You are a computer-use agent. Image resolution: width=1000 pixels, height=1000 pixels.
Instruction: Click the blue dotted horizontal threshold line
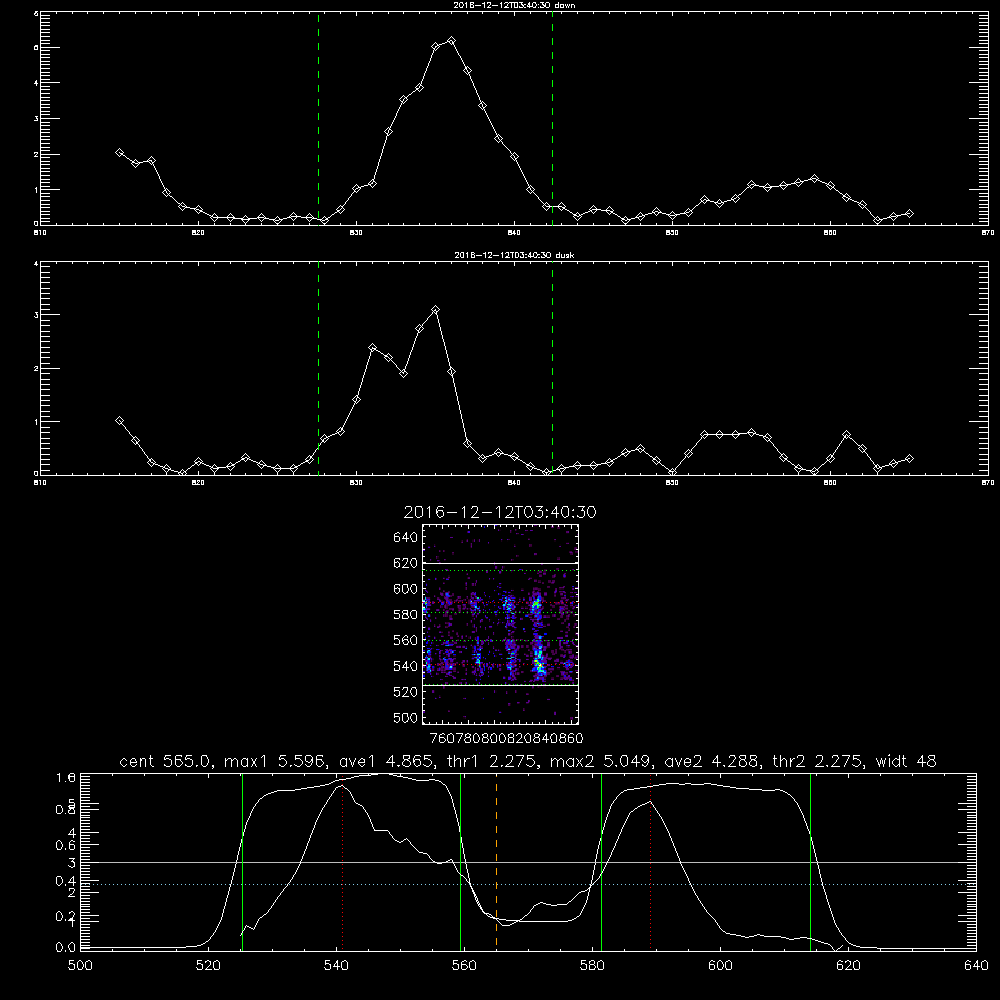528,885
